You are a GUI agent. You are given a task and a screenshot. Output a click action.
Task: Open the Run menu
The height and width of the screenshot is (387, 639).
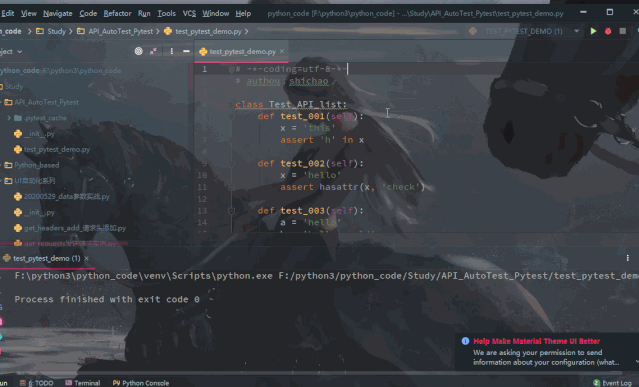tap(144, 13)
